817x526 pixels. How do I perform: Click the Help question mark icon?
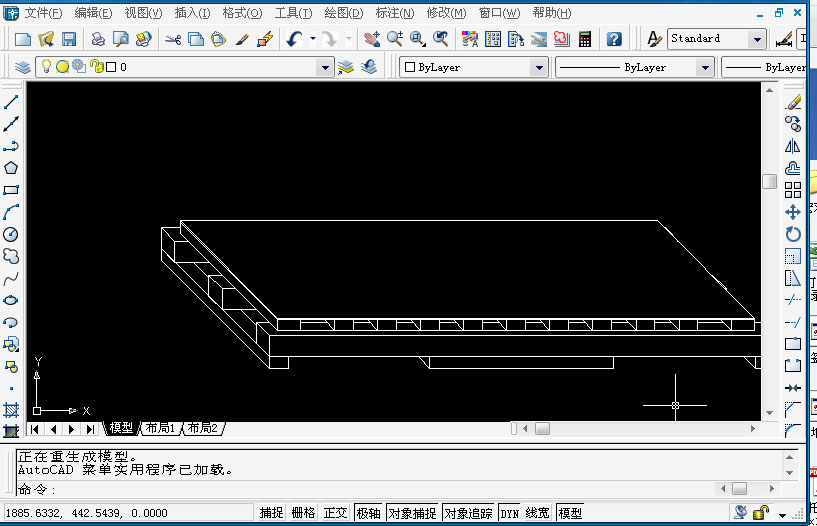tap(614, 39)
